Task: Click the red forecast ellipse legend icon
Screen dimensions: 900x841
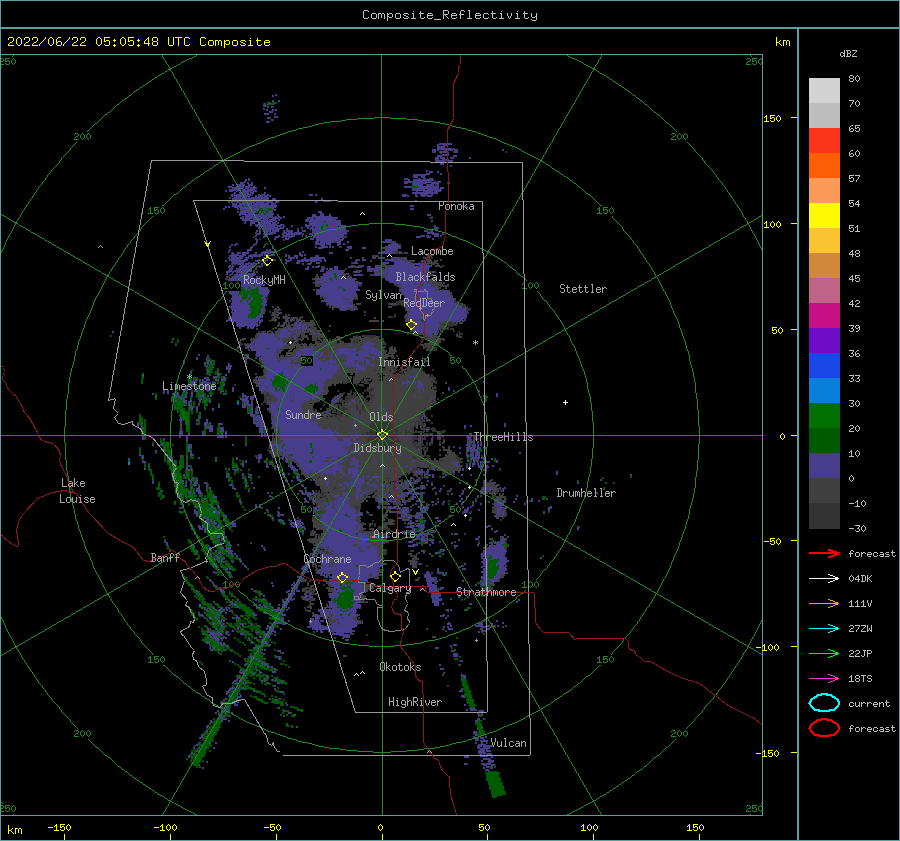Action: [824, 728]
